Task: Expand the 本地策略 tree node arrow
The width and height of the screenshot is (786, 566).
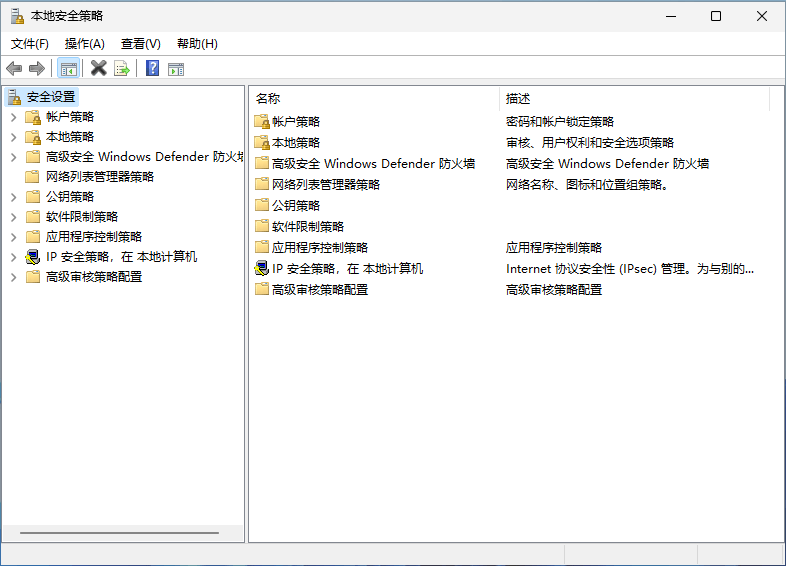Action: [x=13, y=137]
